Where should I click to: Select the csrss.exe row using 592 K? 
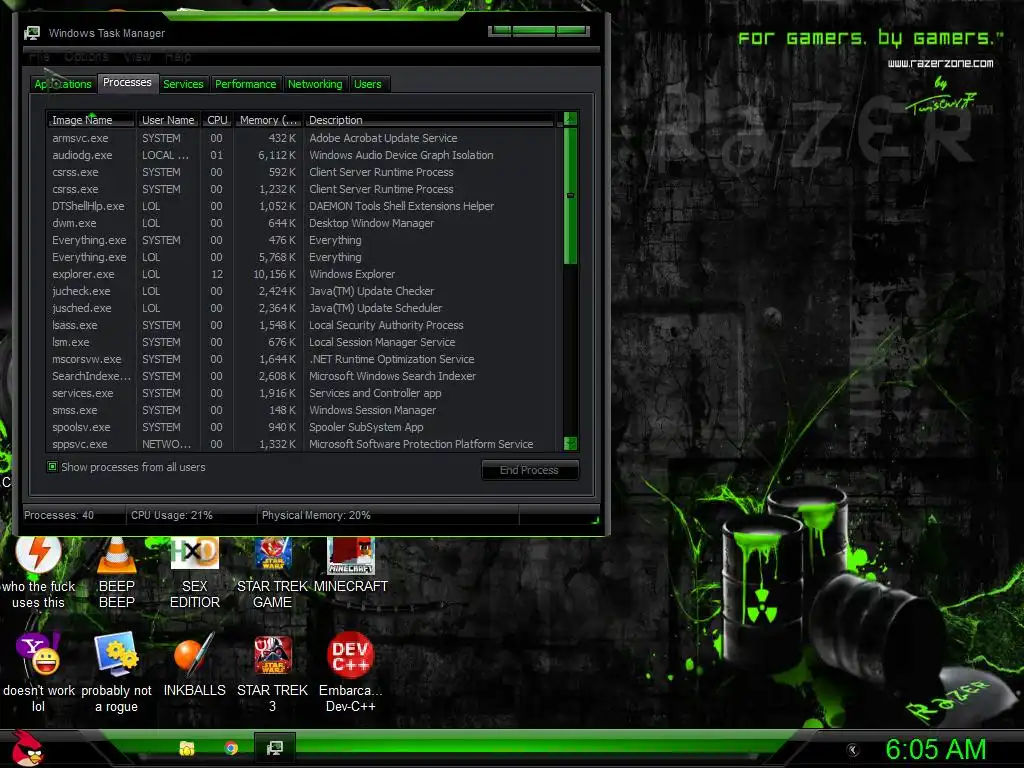[302, 172]
